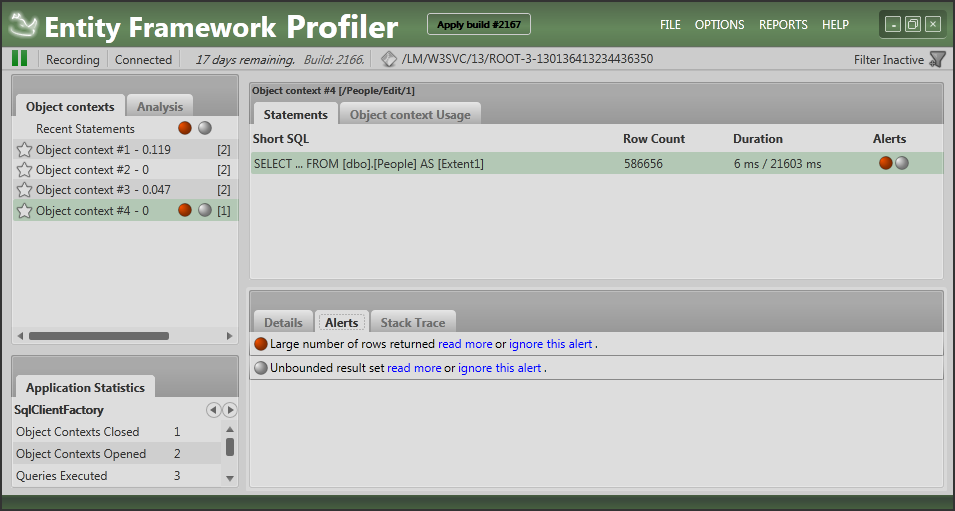
Task: Click Apply build #2167 button
Action: 478,24
